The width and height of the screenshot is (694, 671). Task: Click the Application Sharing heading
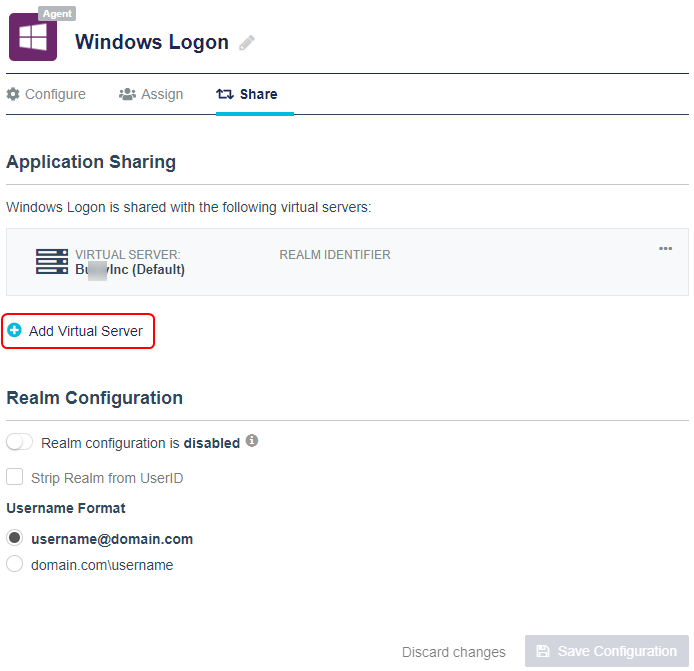pyautogui.click(x=91, y=162)
